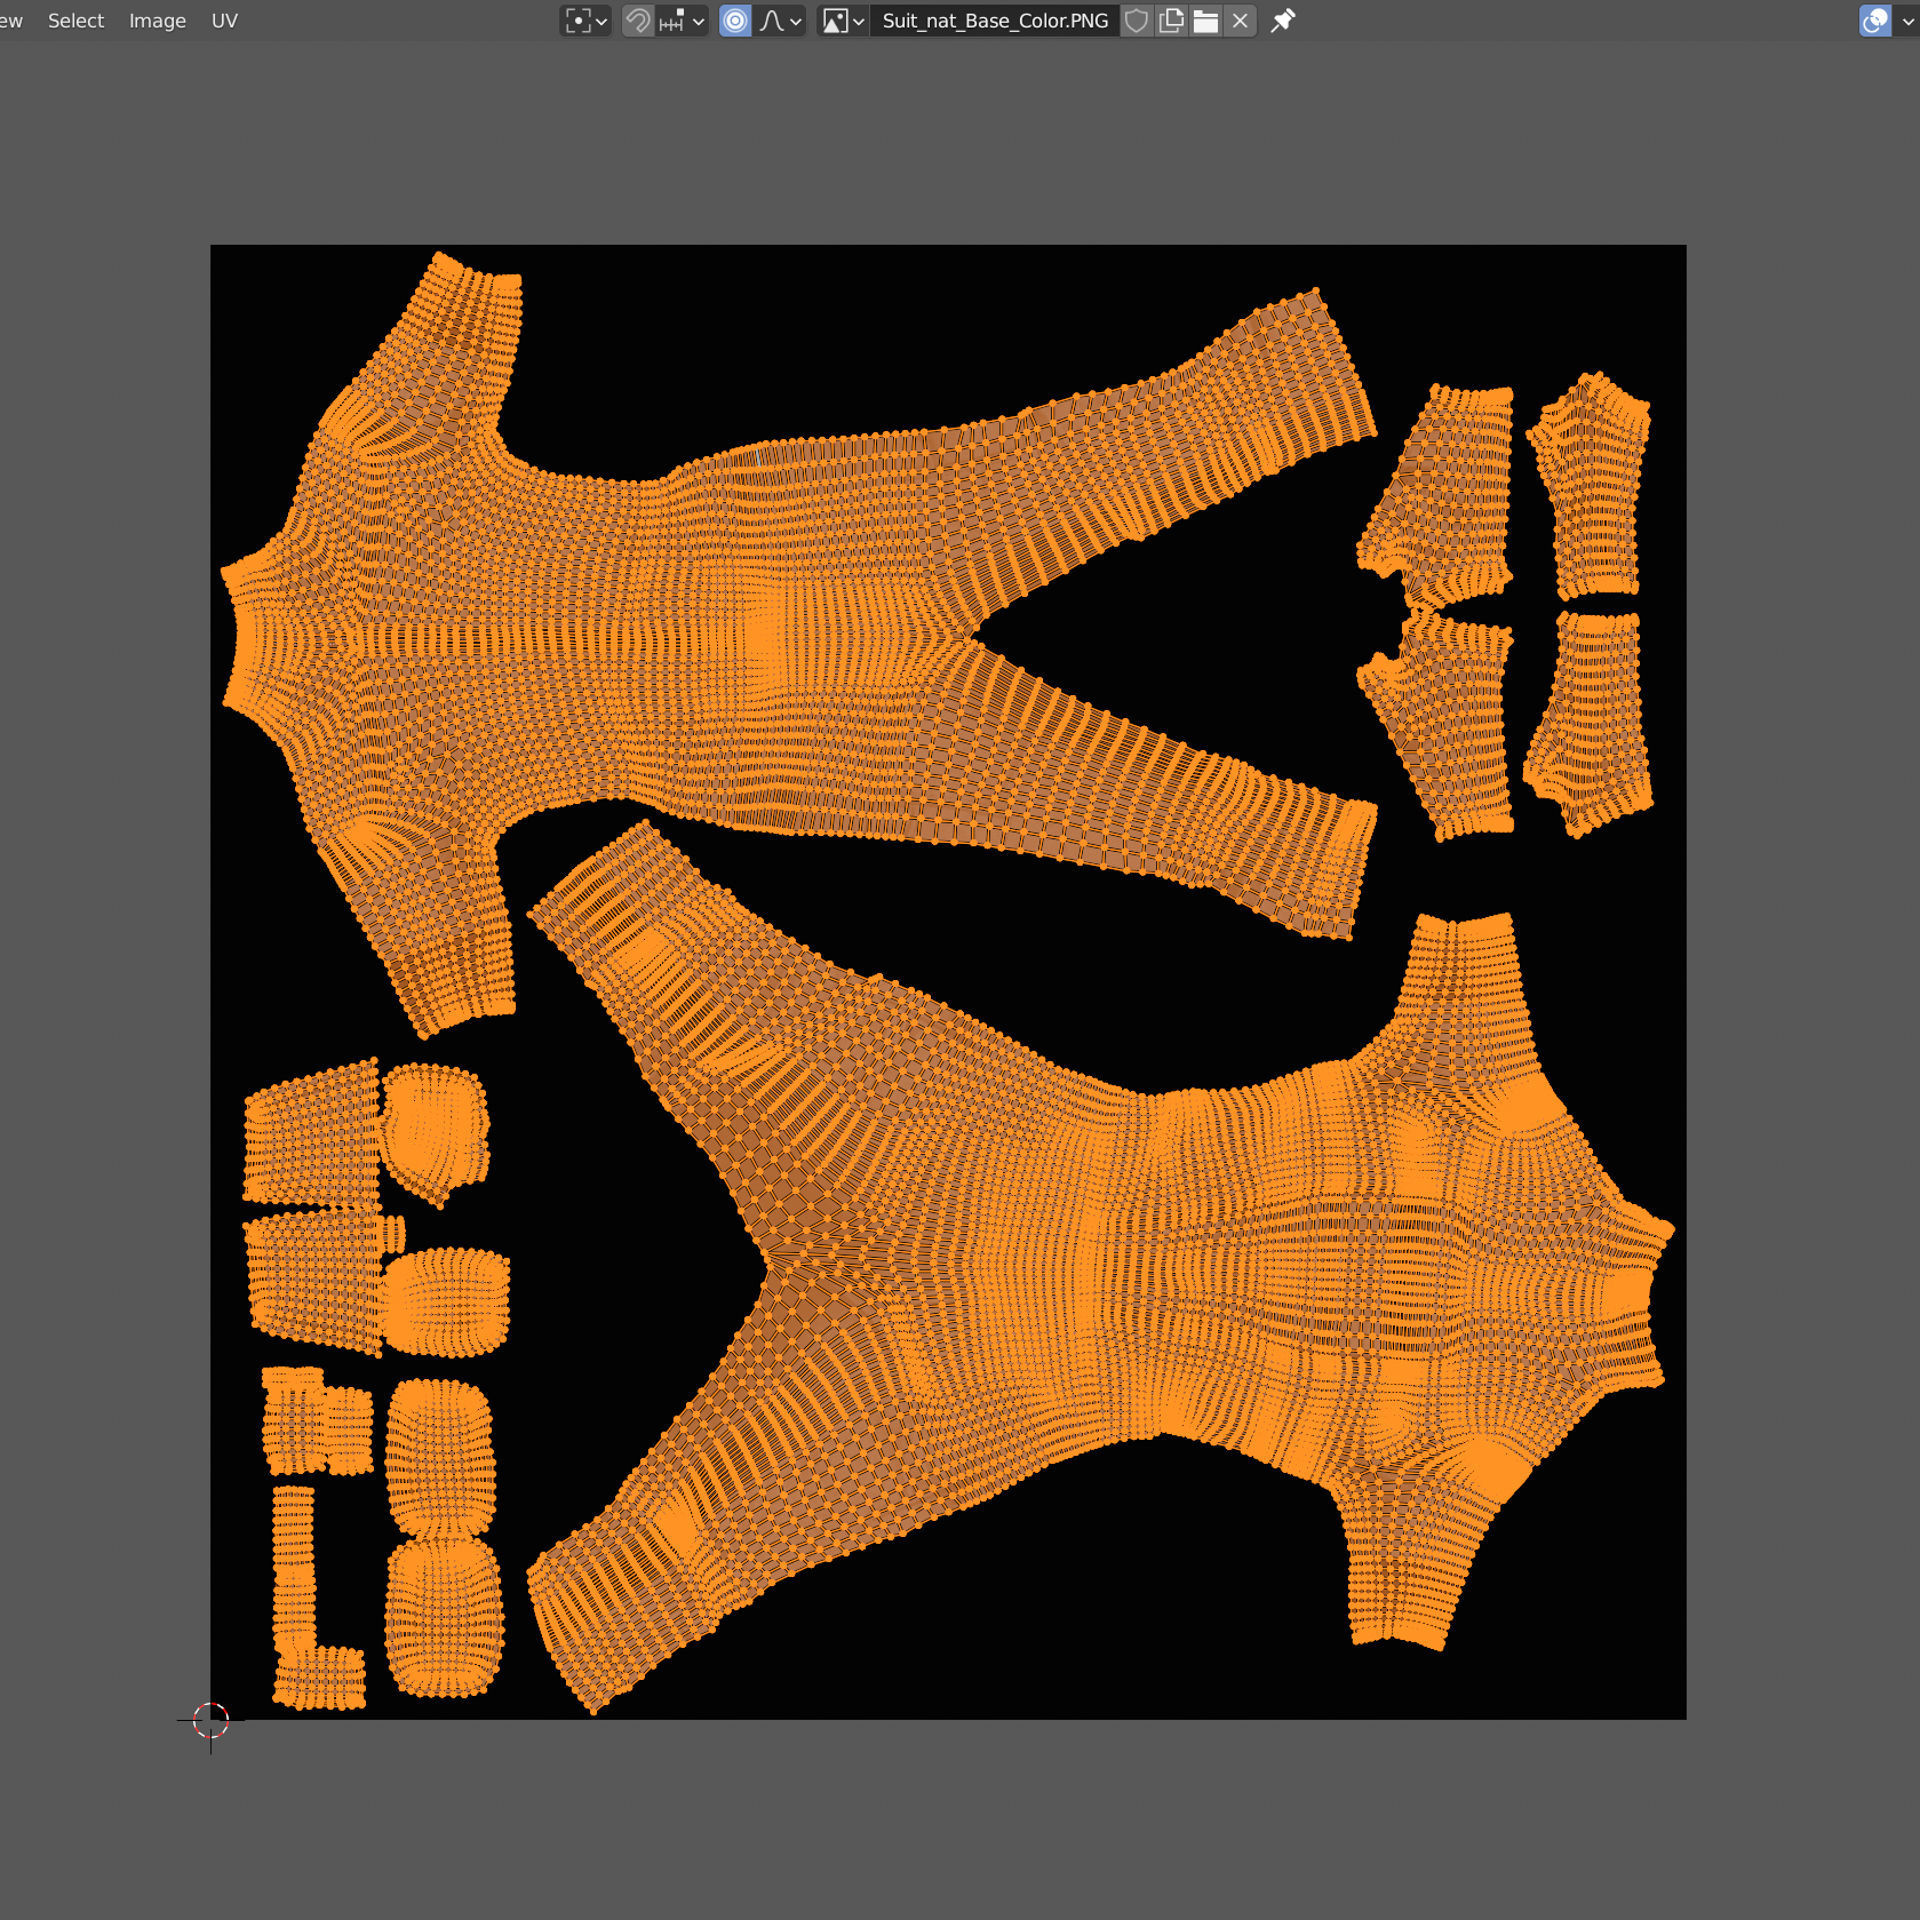
Task: Click the falloff curve icon
Action: point(771,21)
